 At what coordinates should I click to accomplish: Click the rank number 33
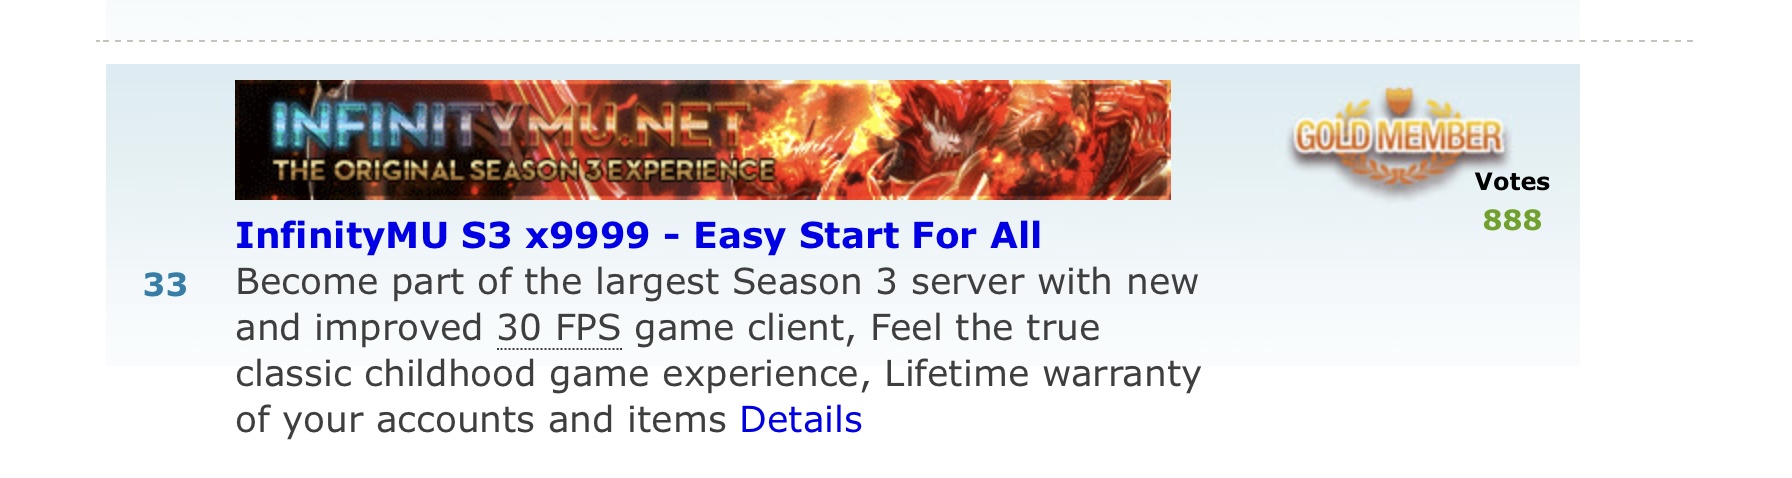click(x=165, y=286)
